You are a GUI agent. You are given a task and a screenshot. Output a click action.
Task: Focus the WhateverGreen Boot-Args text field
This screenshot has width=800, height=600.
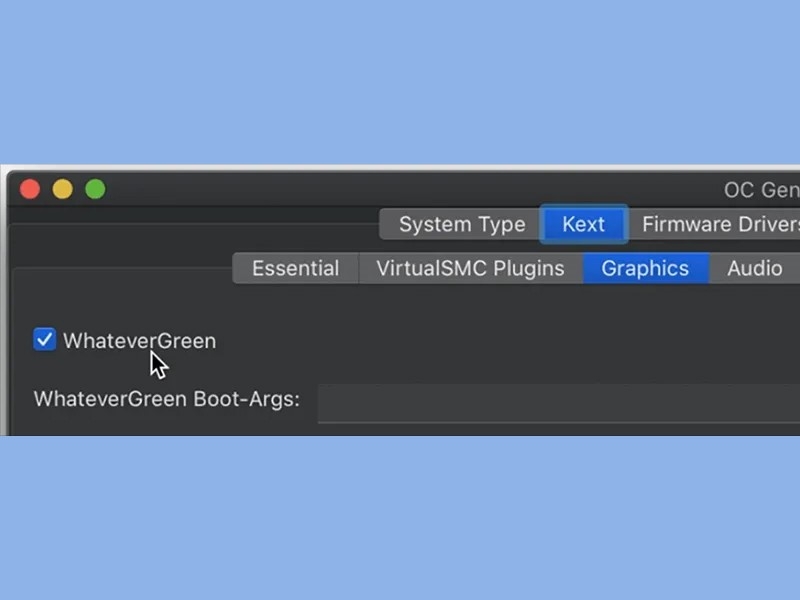coord(559,403)
